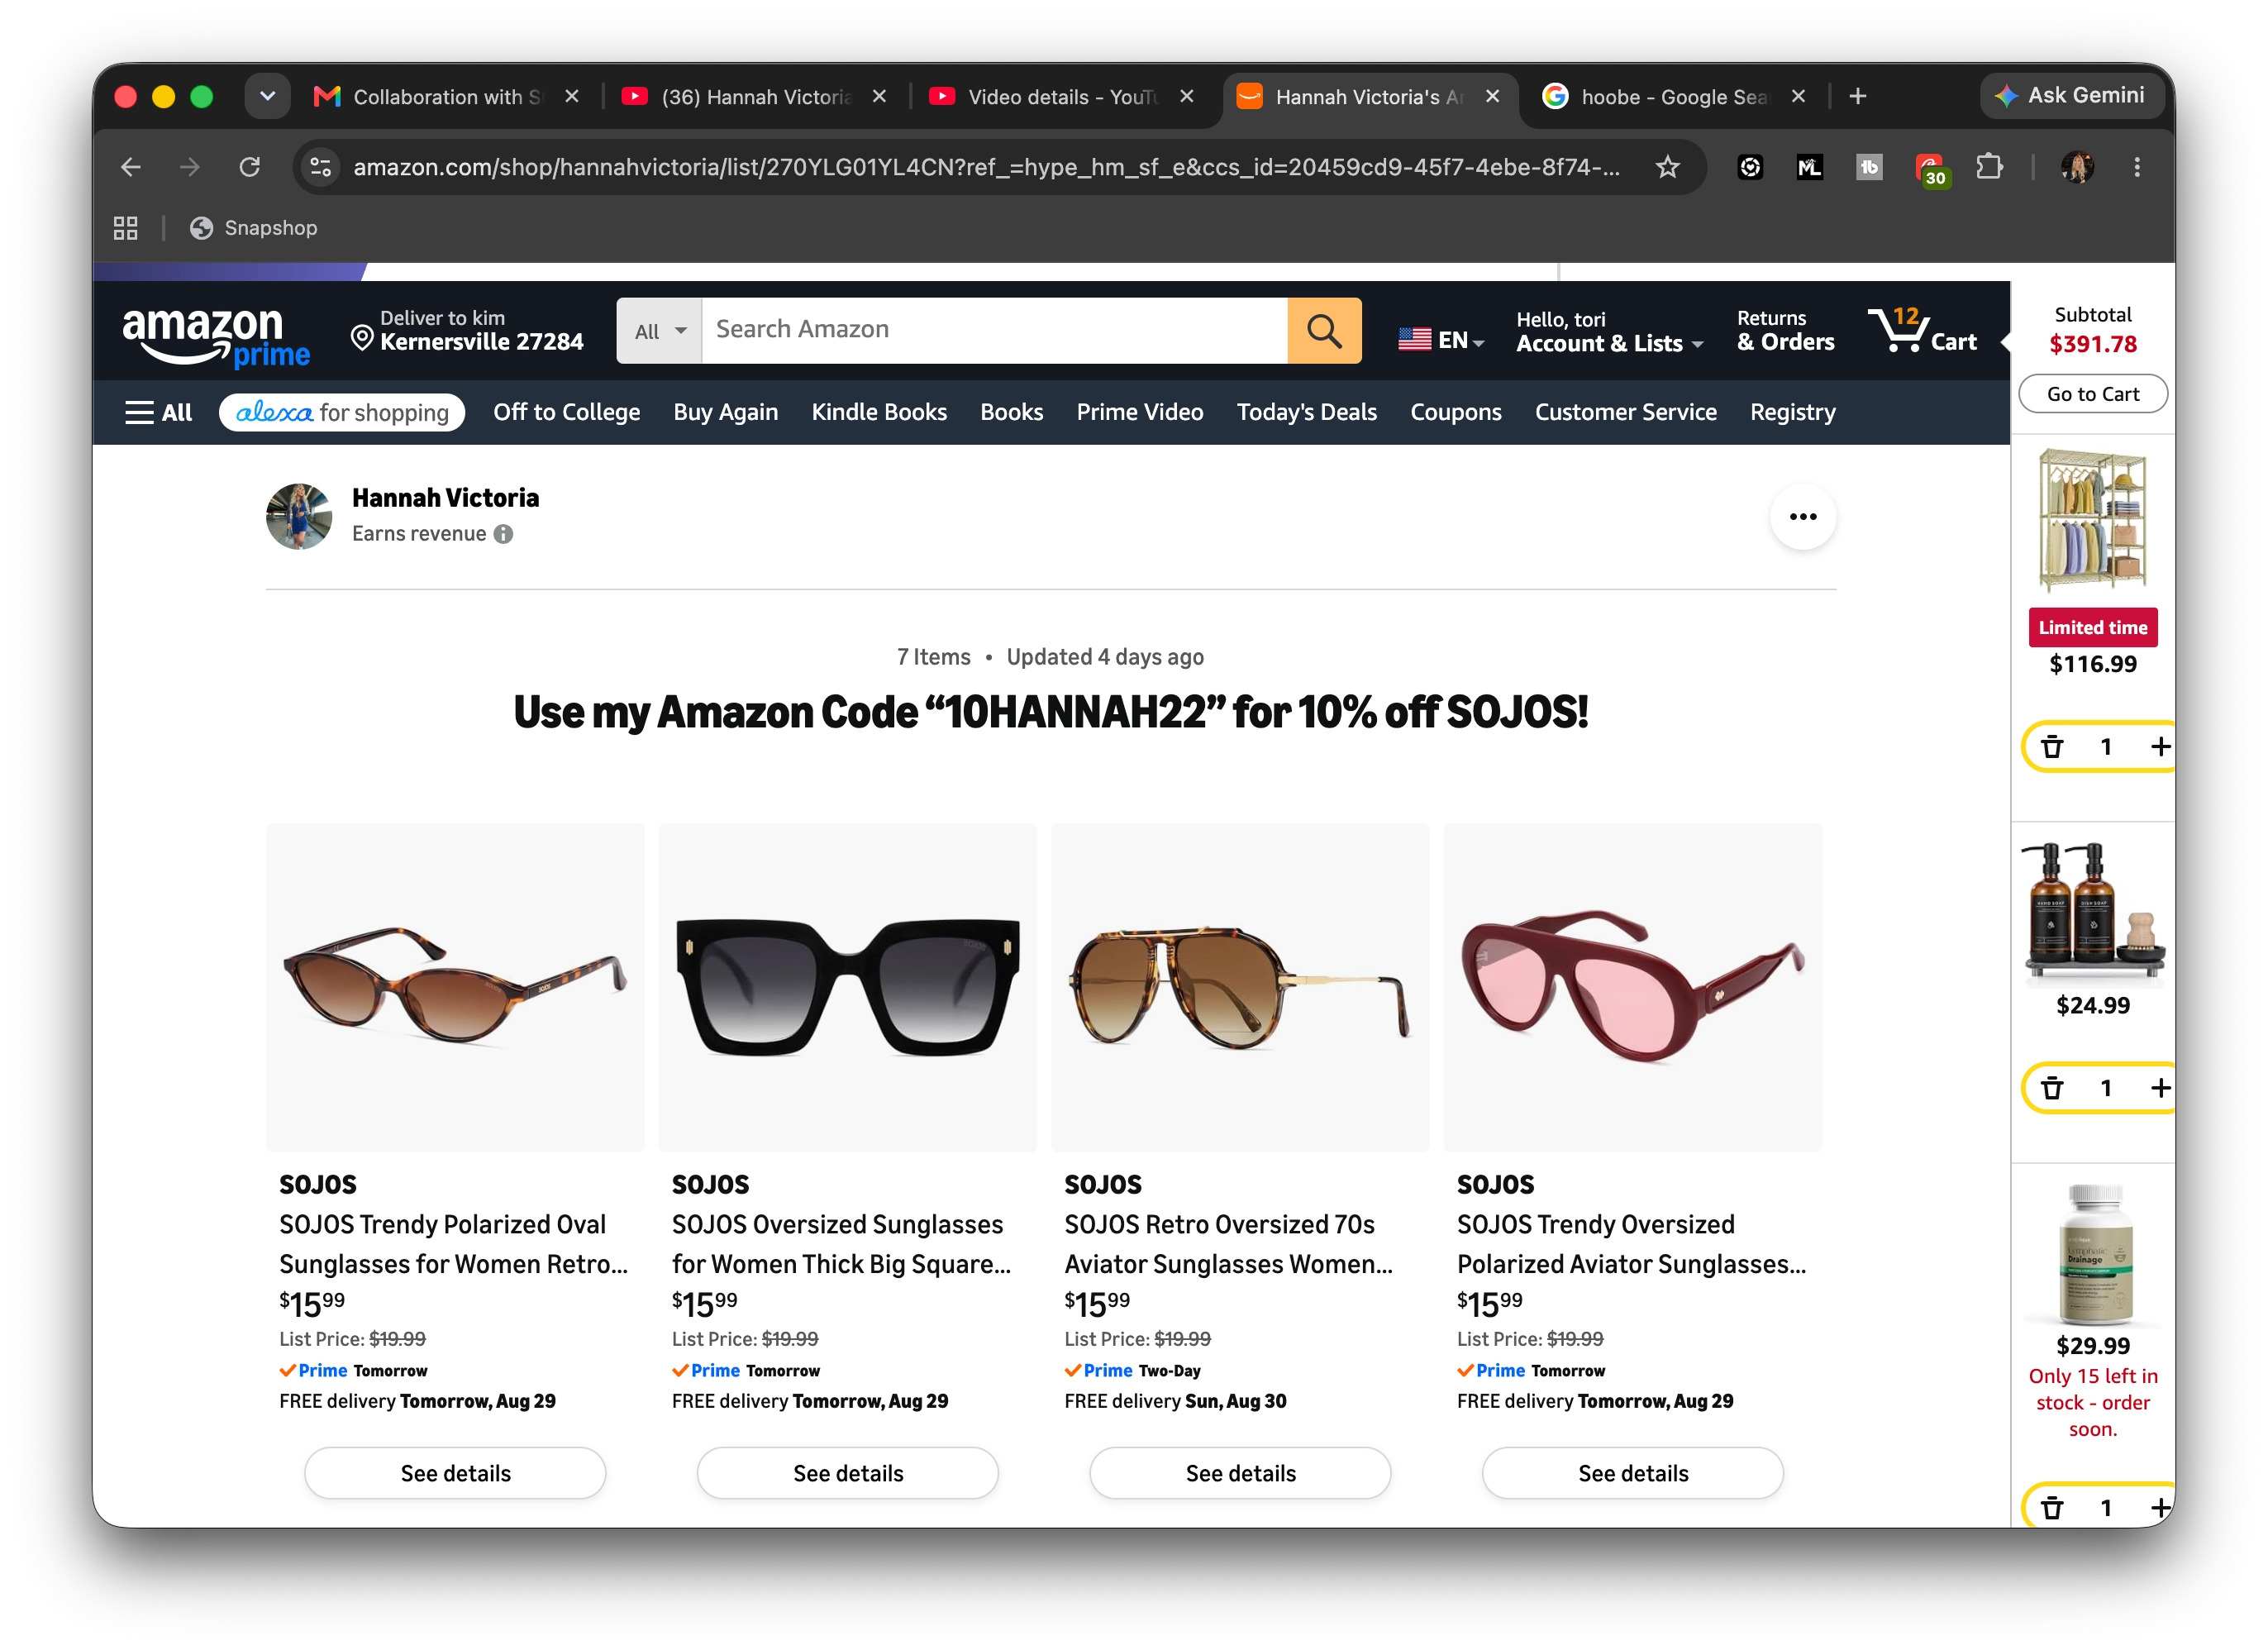
Task: Open the tab search dropdown arrow
Action: pos(267,97)
